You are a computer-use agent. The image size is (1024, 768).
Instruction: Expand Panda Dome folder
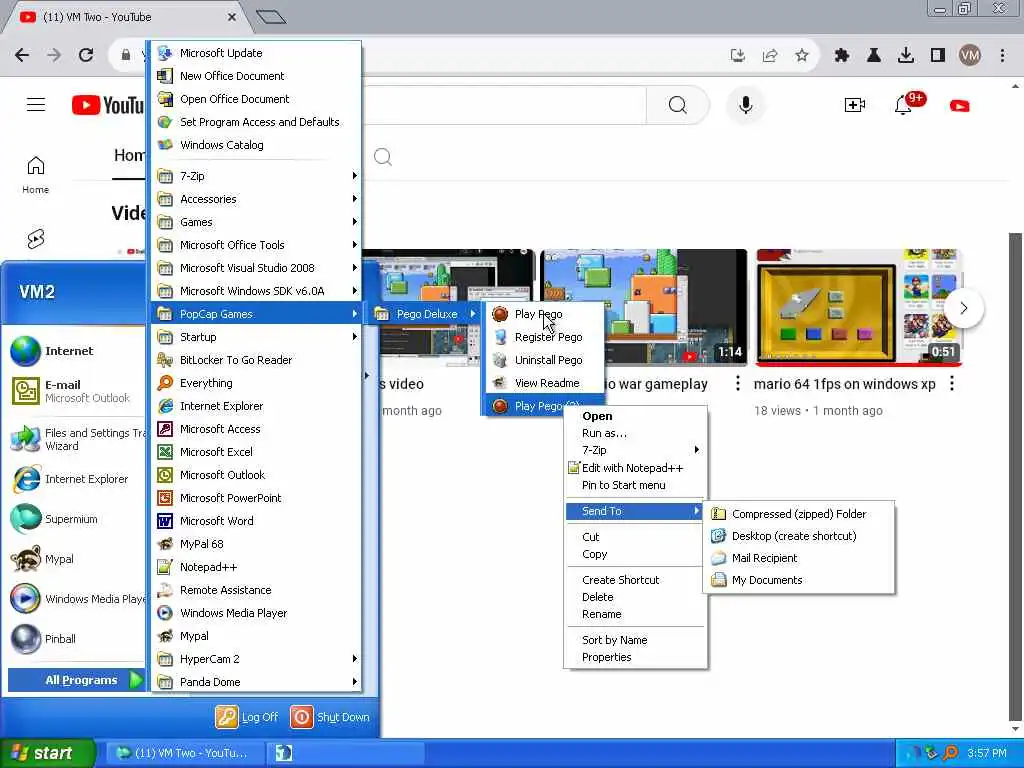tap(256, 682)
